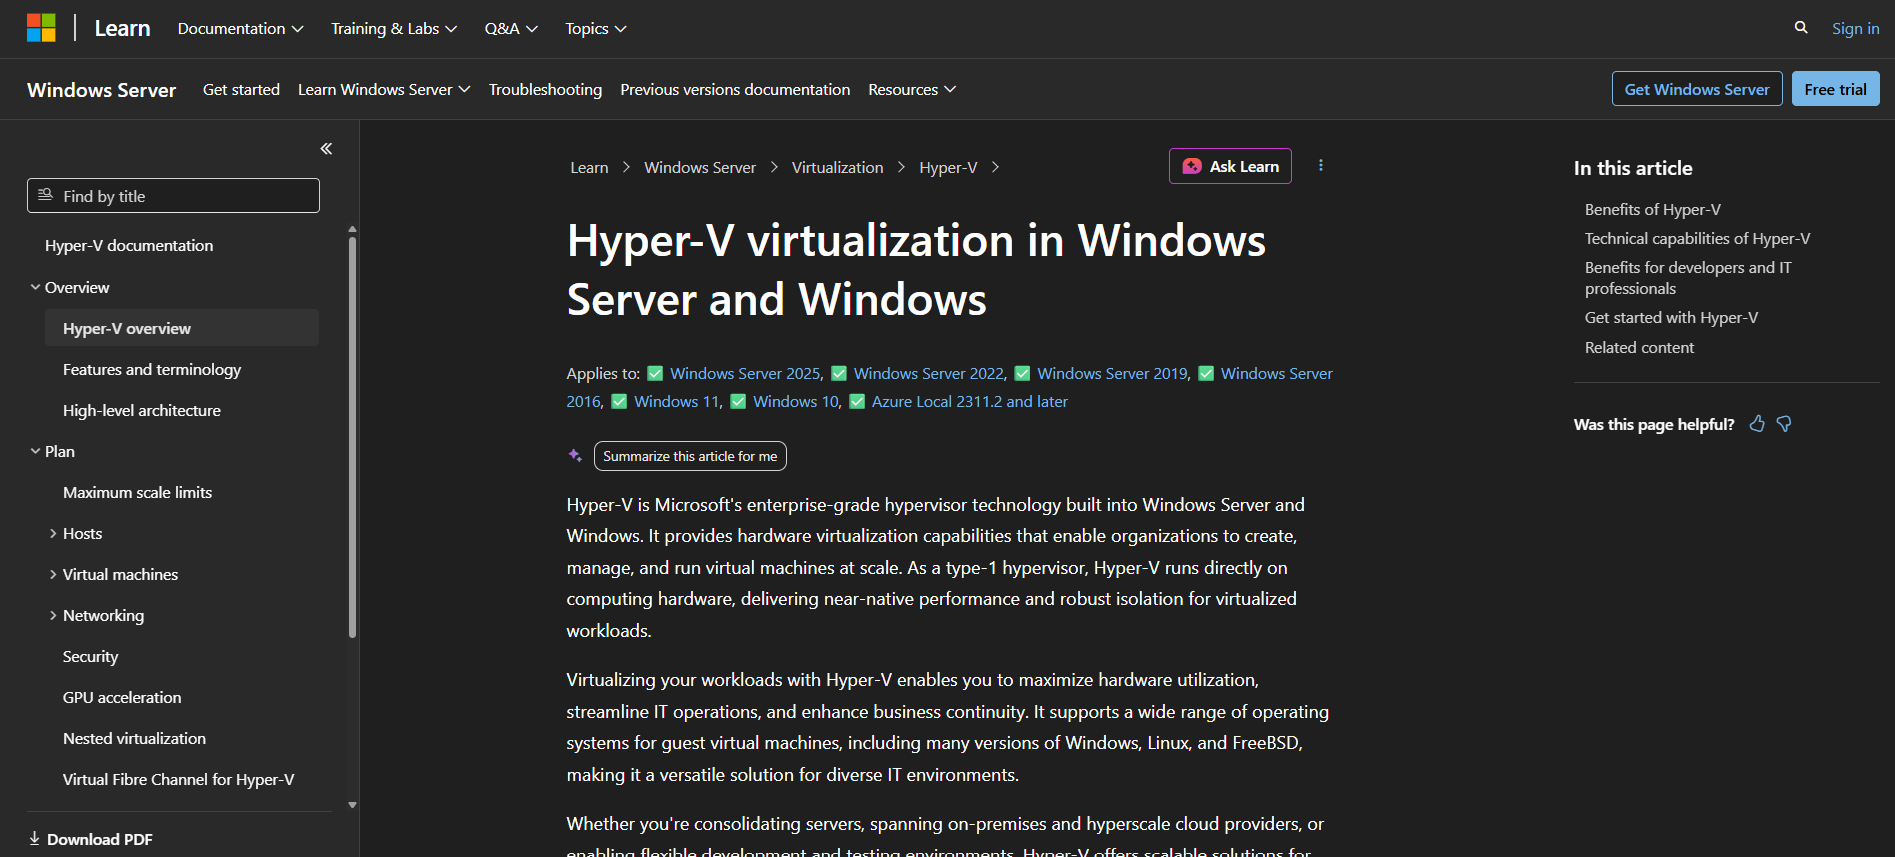Jump to Related content section
Screen dimensions: 1895x857
(1639, 347)
